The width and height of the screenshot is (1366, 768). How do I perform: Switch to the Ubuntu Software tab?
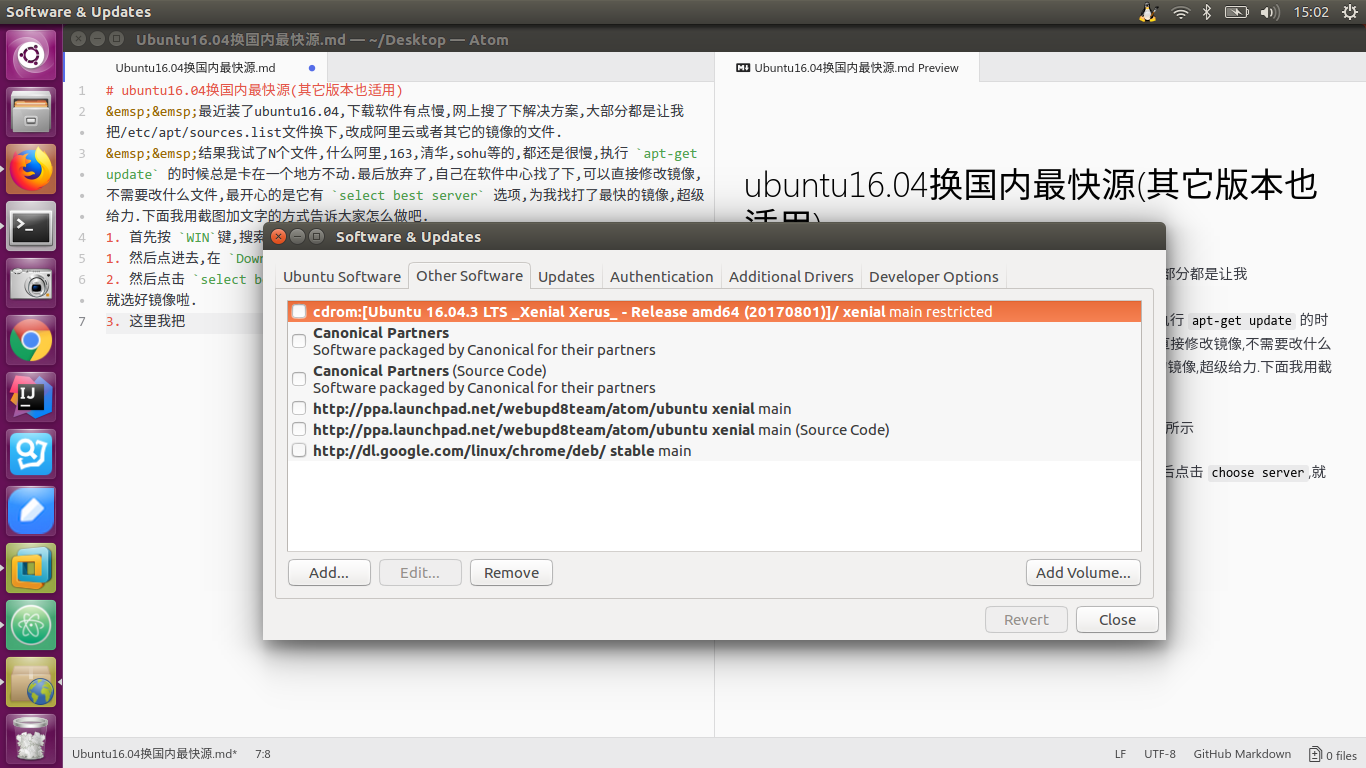[342, 277]
